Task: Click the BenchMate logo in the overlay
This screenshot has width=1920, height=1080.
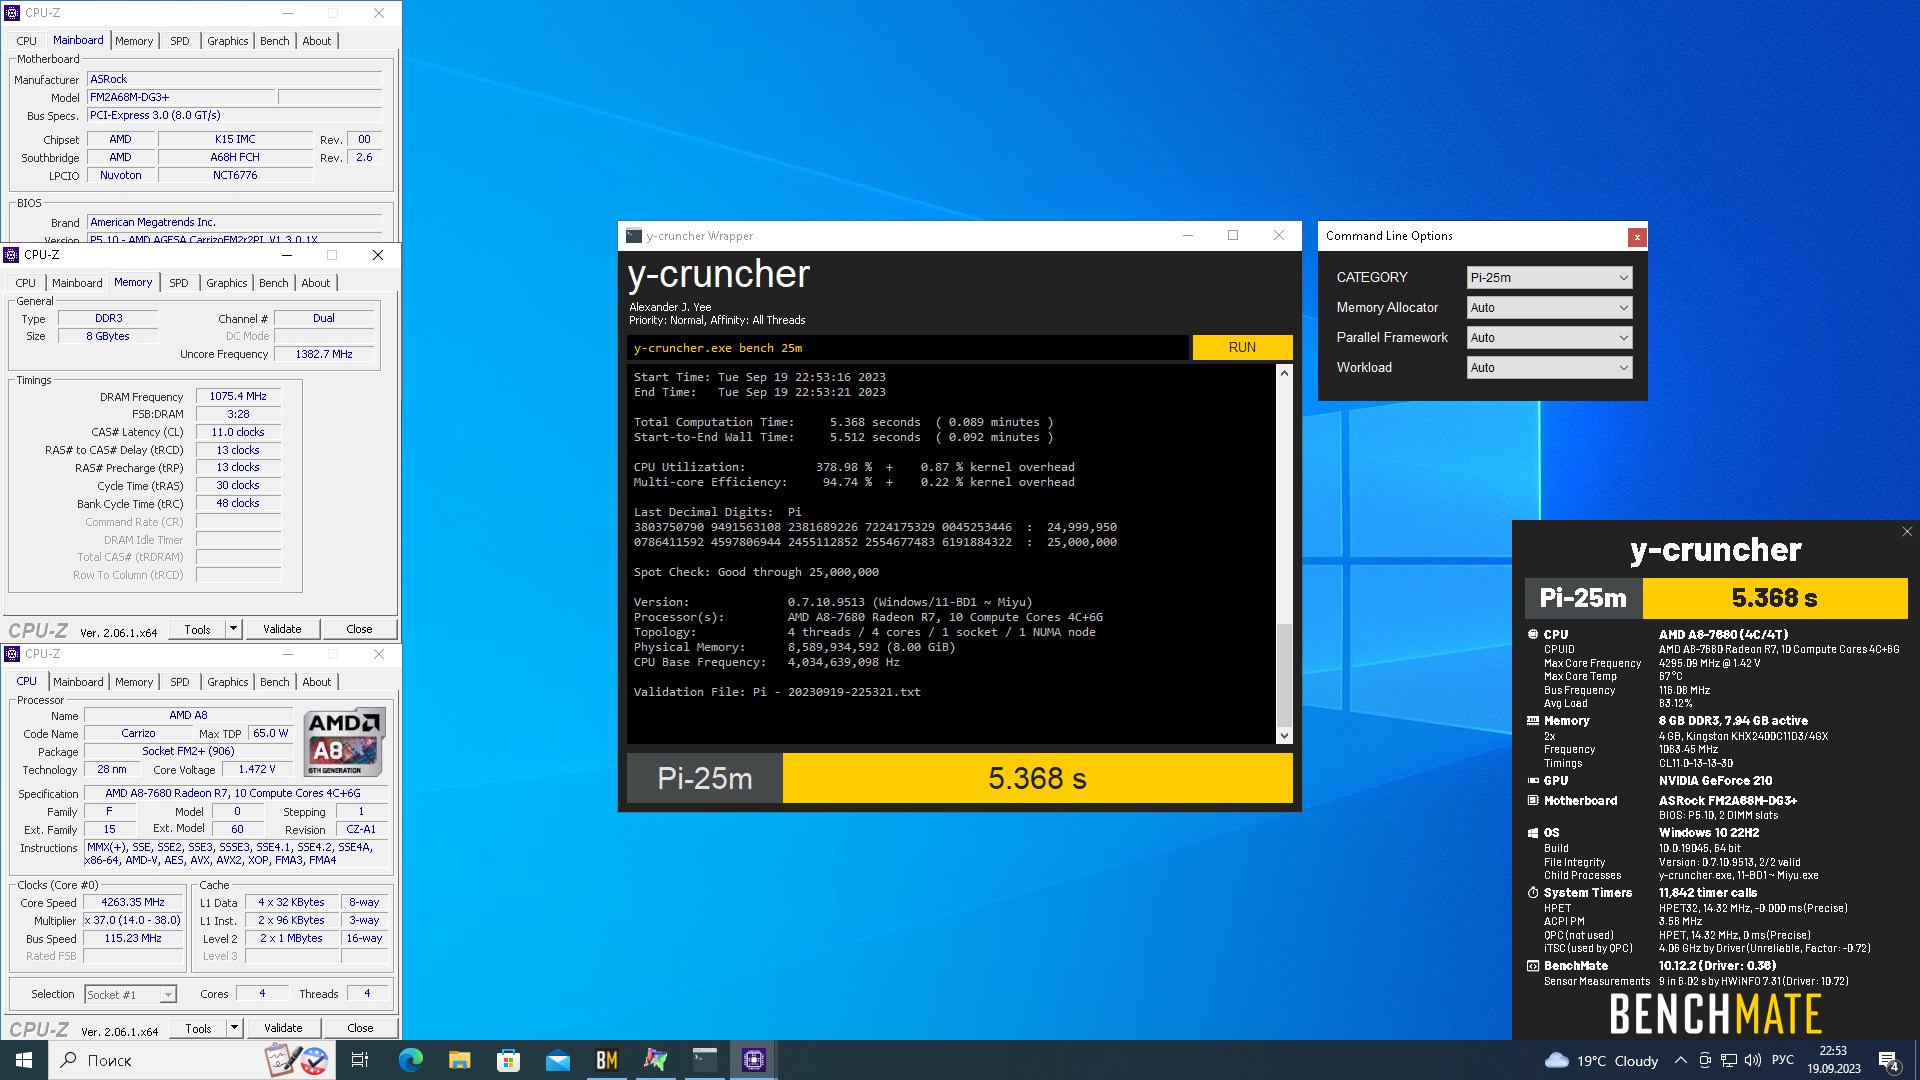Action: point(1715,1014)
